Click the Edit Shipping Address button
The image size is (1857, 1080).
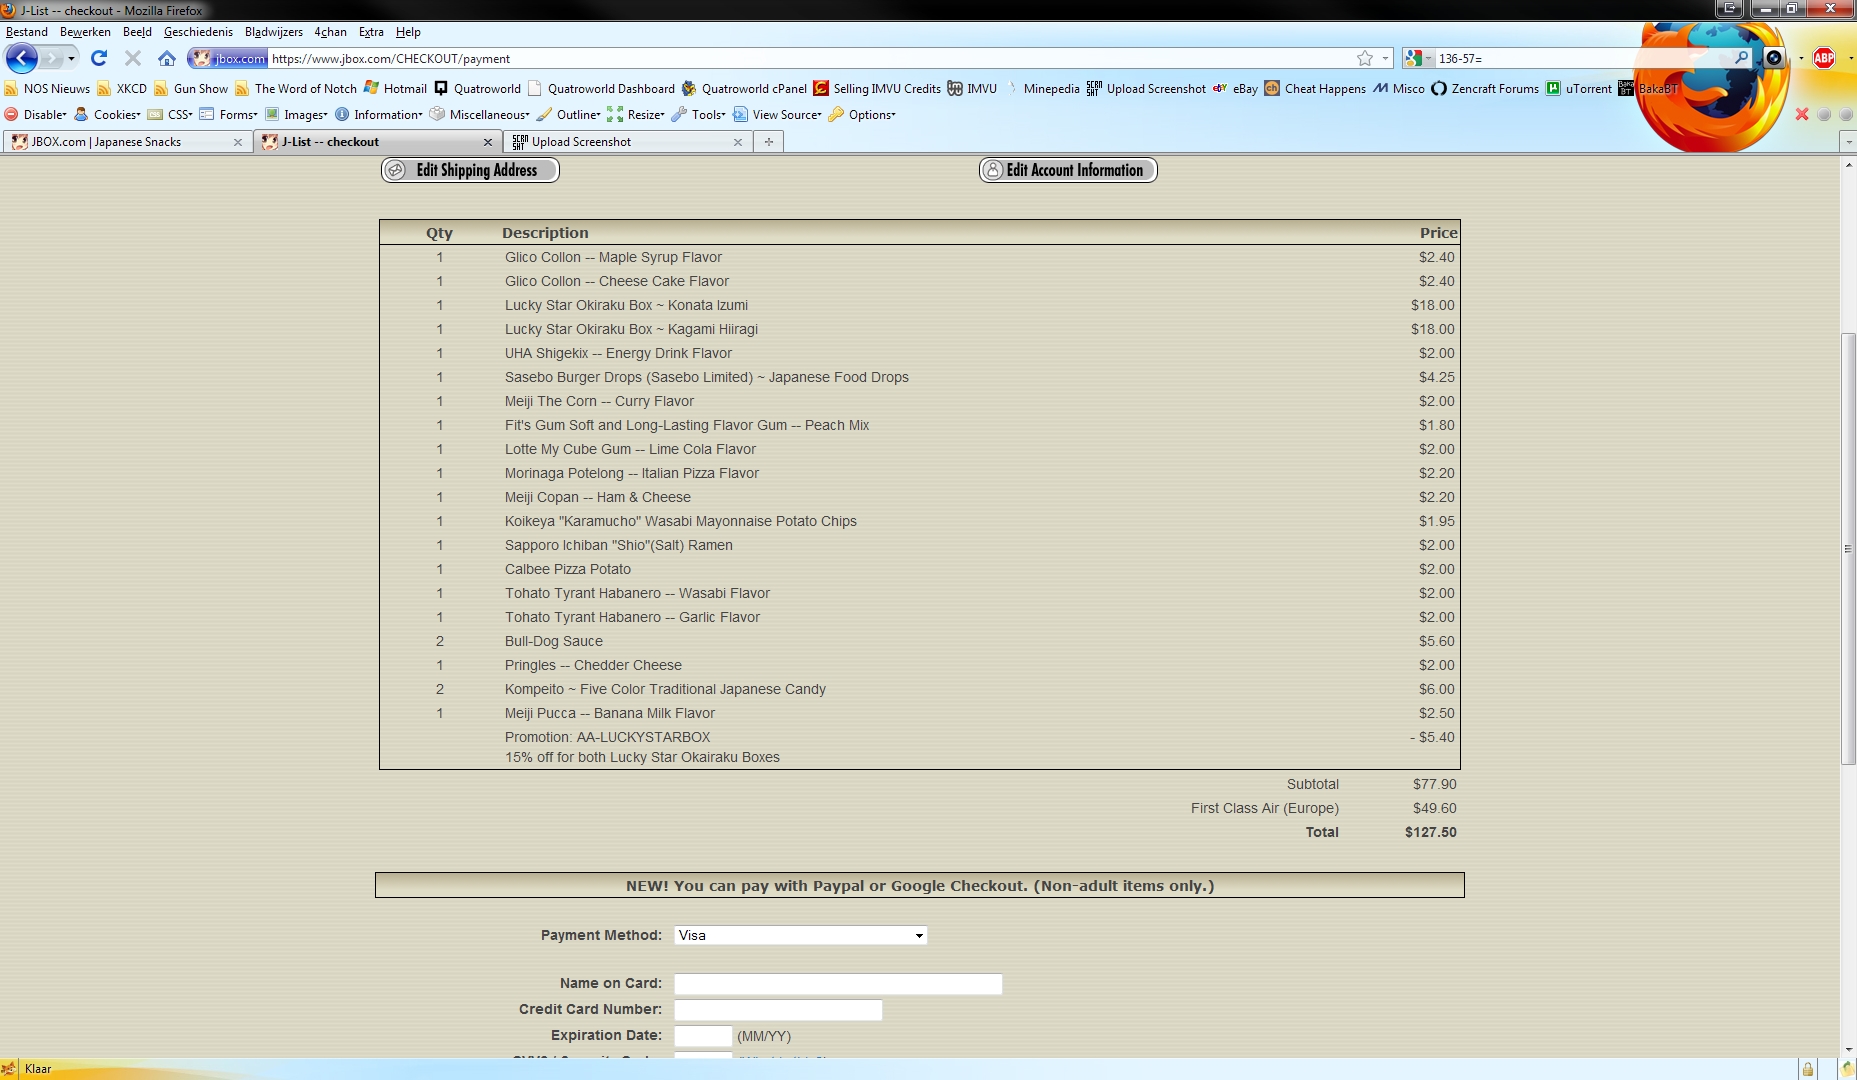[x=469, y=170]
